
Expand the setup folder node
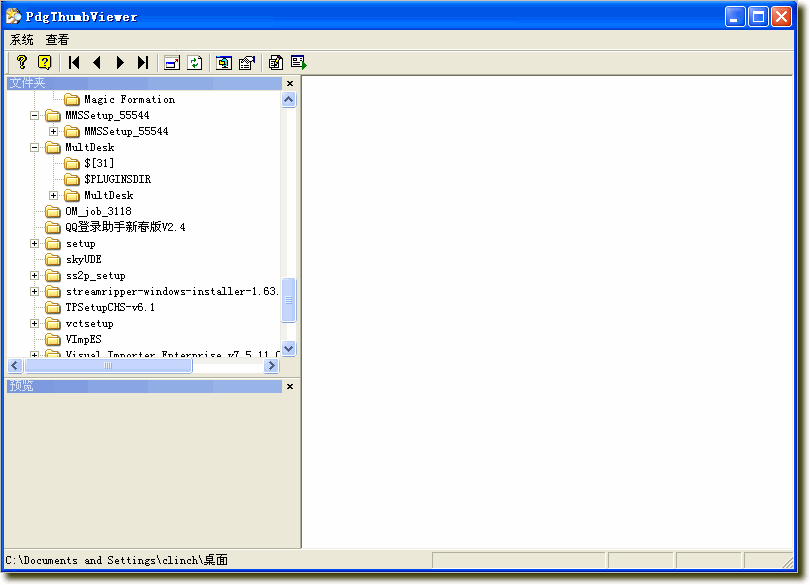coord(34,243)
